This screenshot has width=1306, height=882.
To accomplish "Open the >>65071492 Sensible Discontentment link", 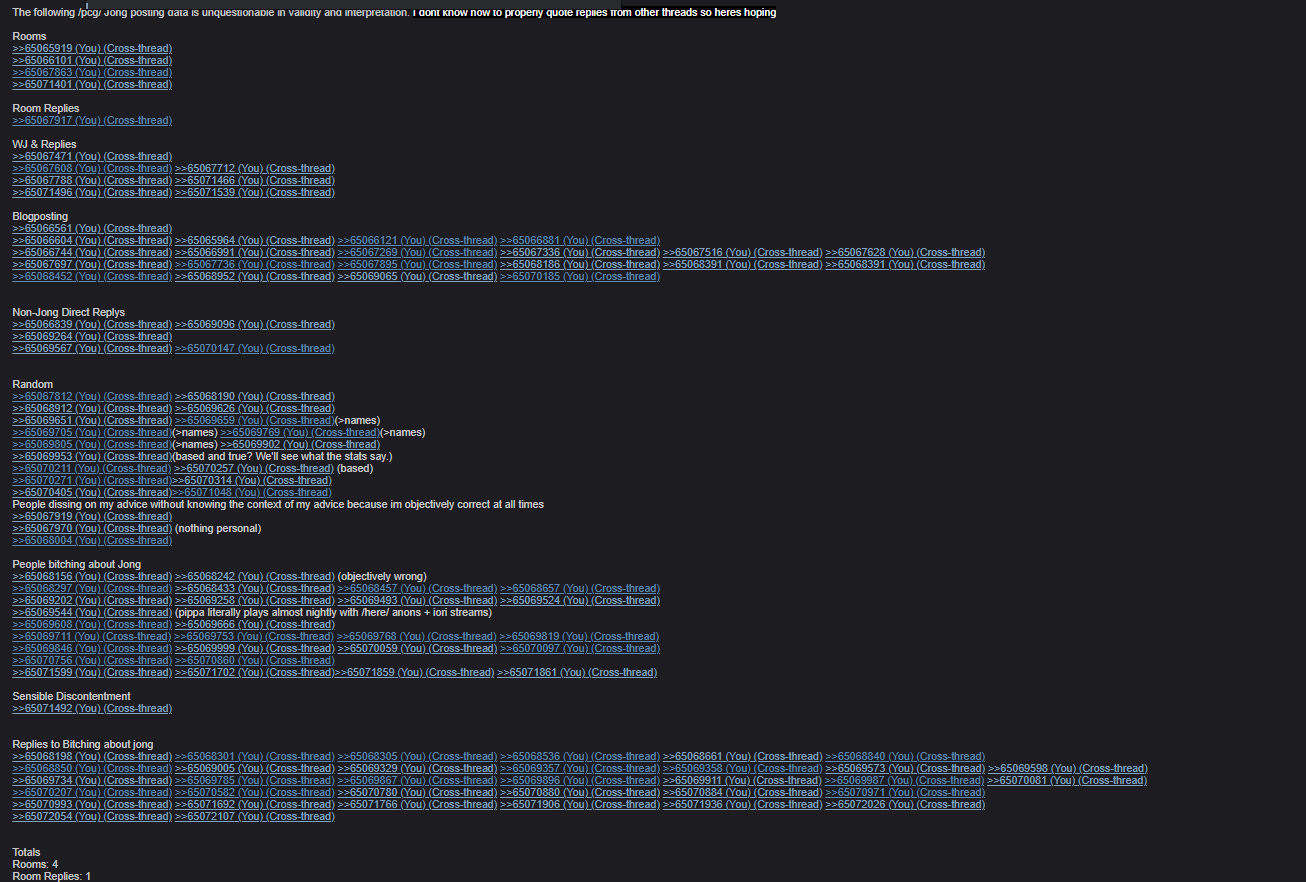I will pos(92,708).
